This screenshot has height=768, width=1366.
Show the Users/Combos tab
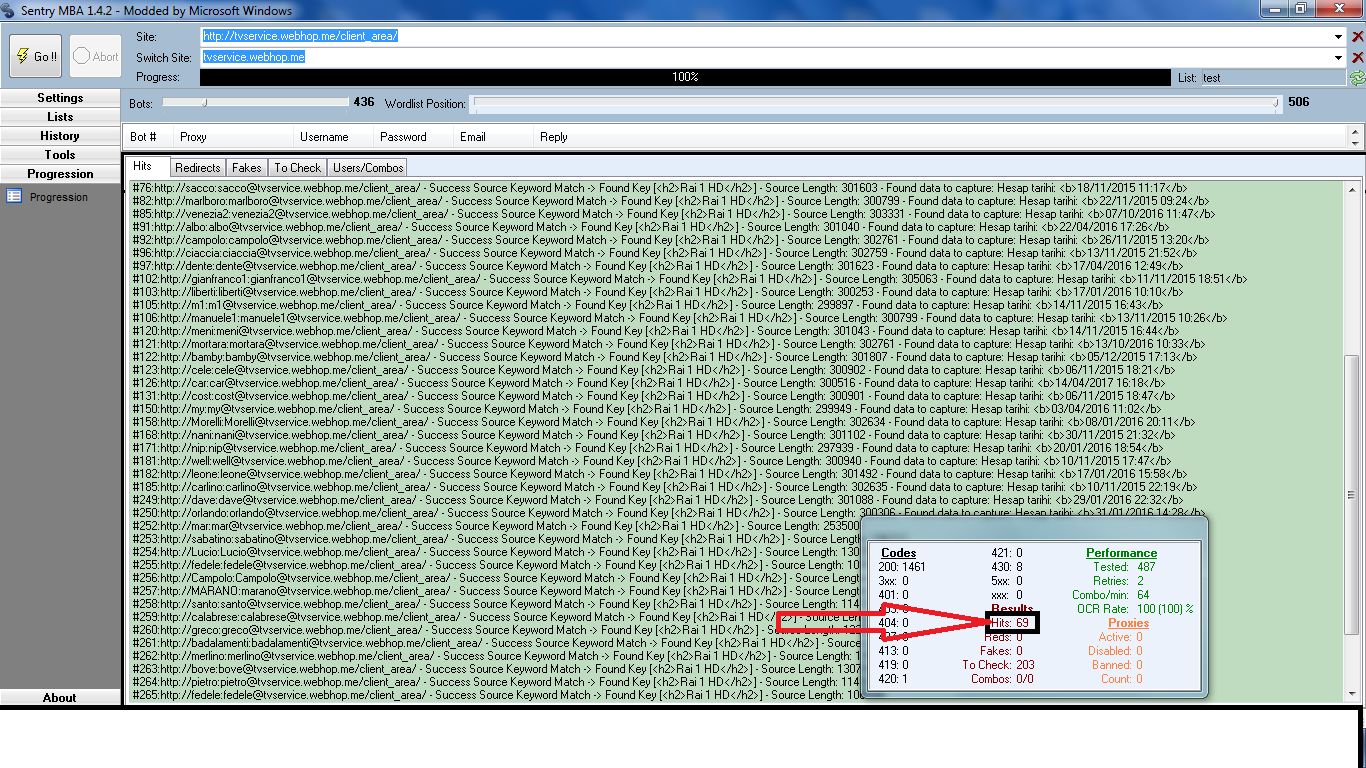[x=367, y=168]
